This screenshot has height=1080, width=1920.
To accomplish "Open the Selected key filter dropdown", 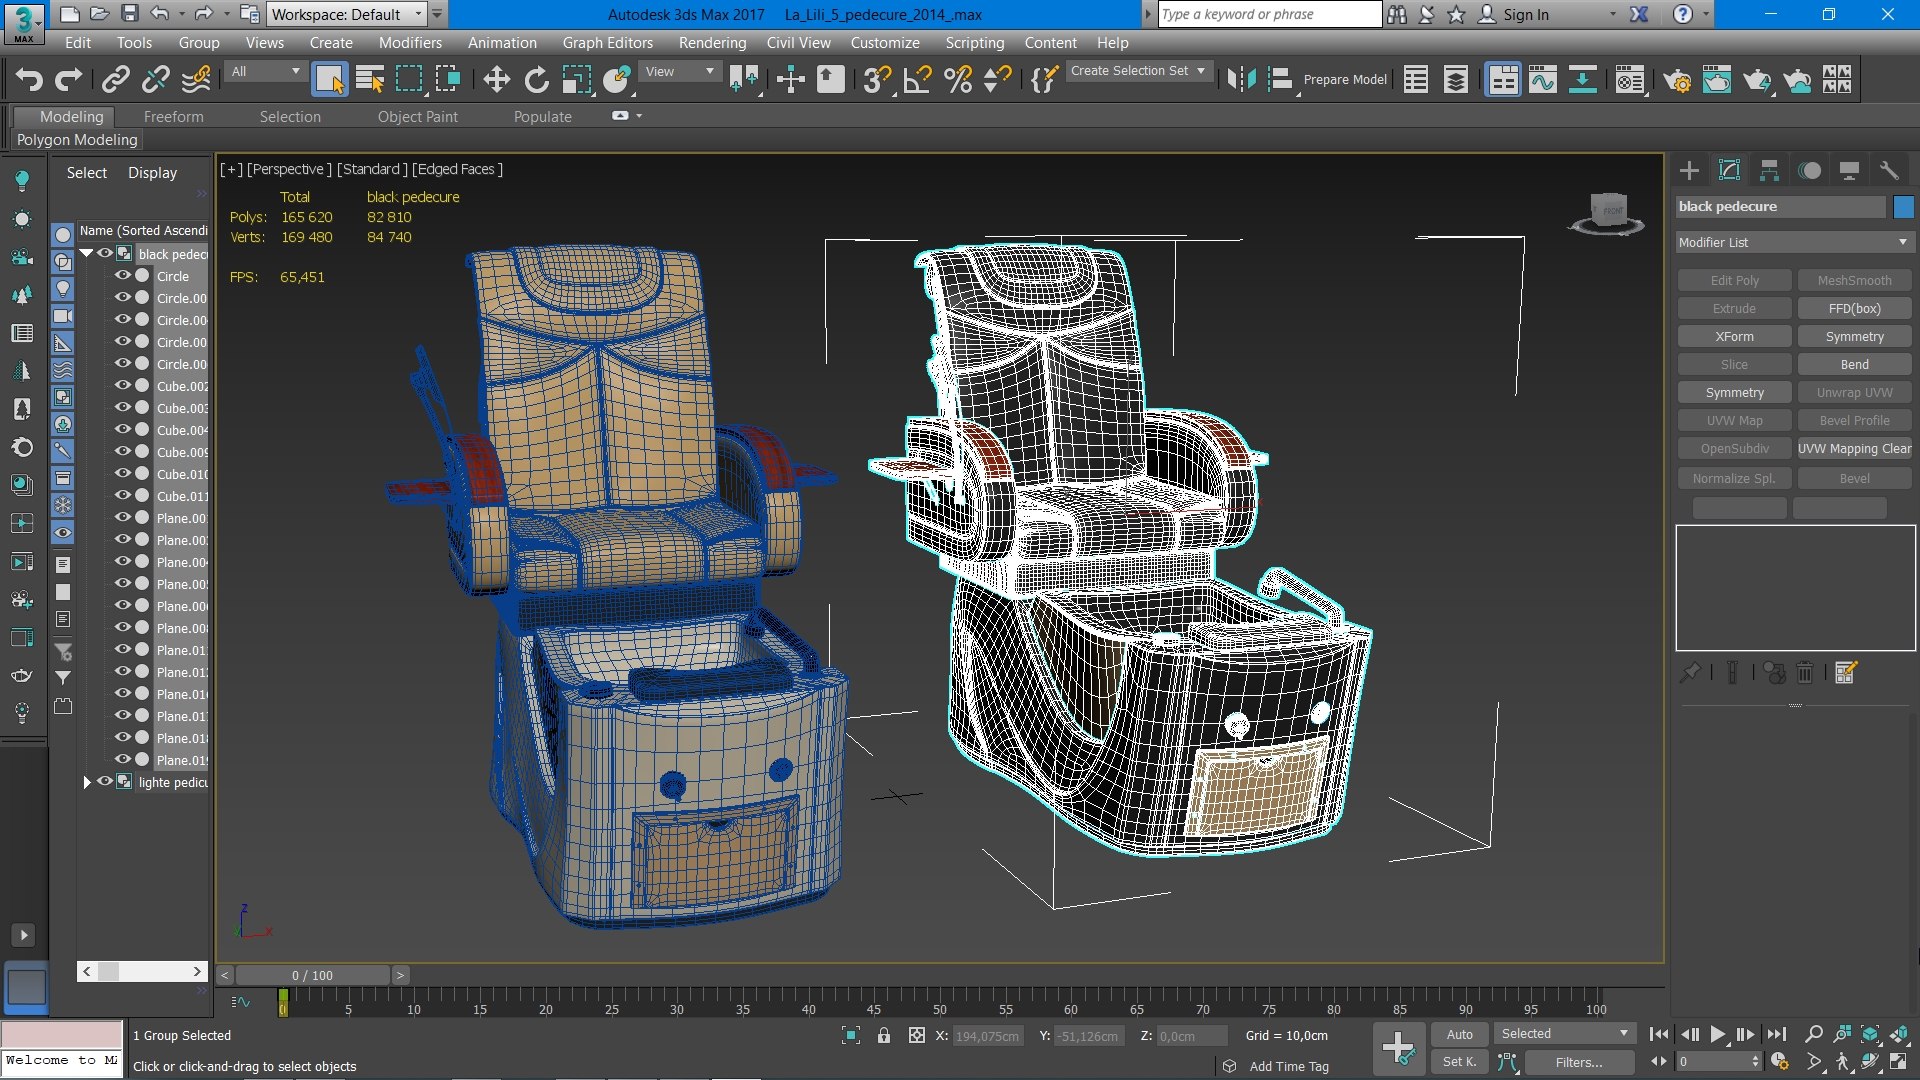I will pyautogui.click(x=1565, y=1034).
